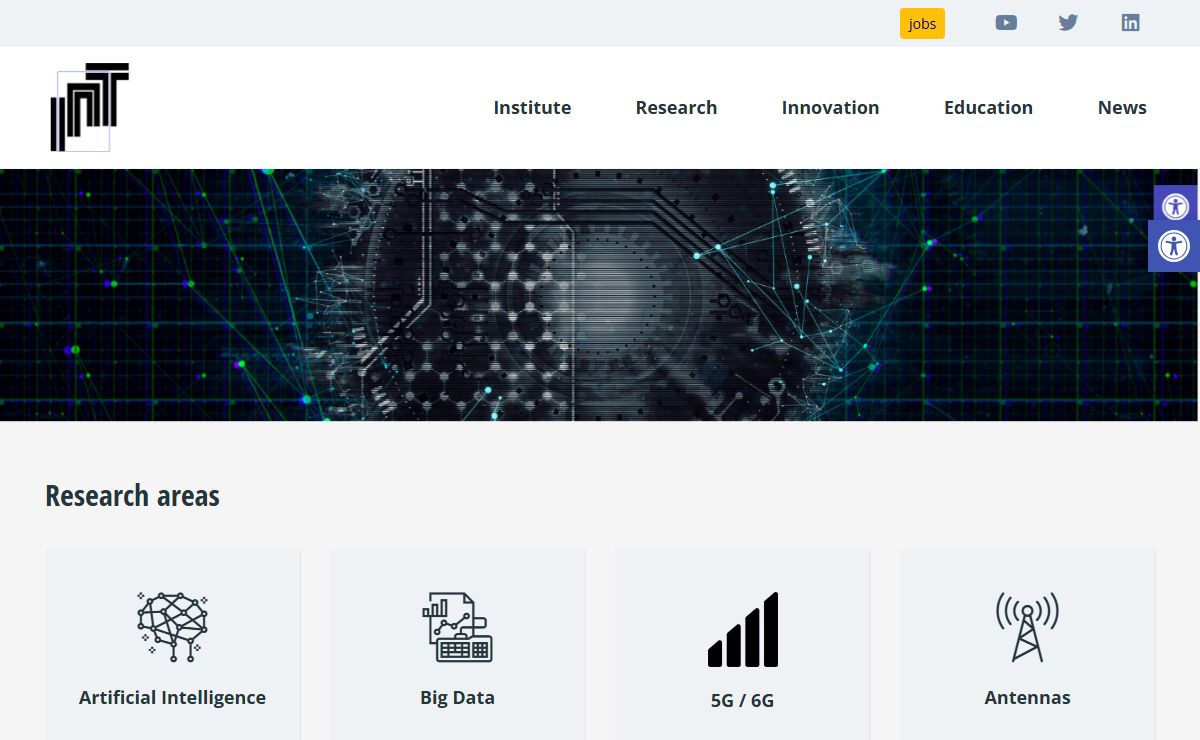Select the 5G / 6G signal bars icon

[742, 630]
